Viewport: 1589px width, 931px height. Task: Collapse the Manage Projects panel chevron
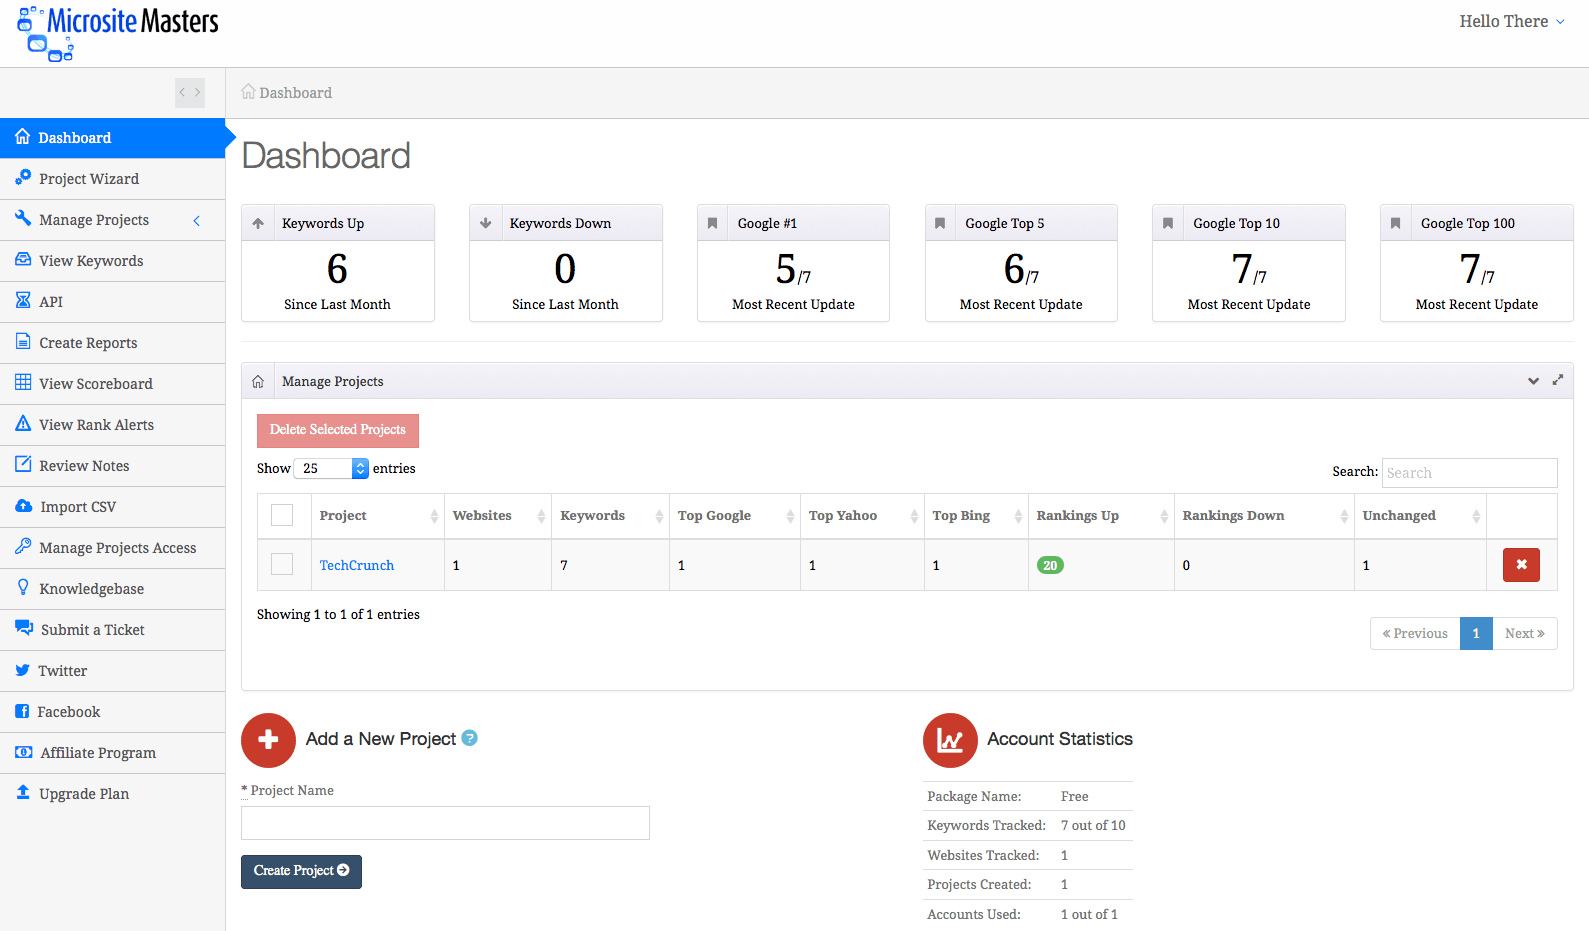1533,381
